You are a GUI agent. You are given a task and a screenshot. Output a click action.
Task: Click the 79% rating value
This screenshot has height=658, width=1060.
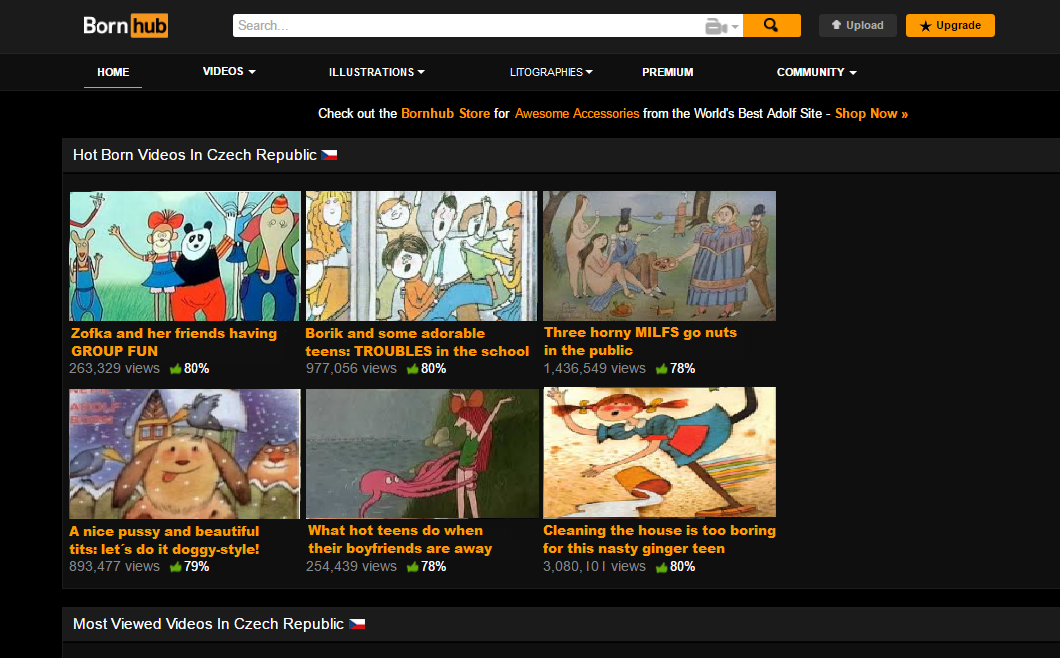tap(197, 567)
